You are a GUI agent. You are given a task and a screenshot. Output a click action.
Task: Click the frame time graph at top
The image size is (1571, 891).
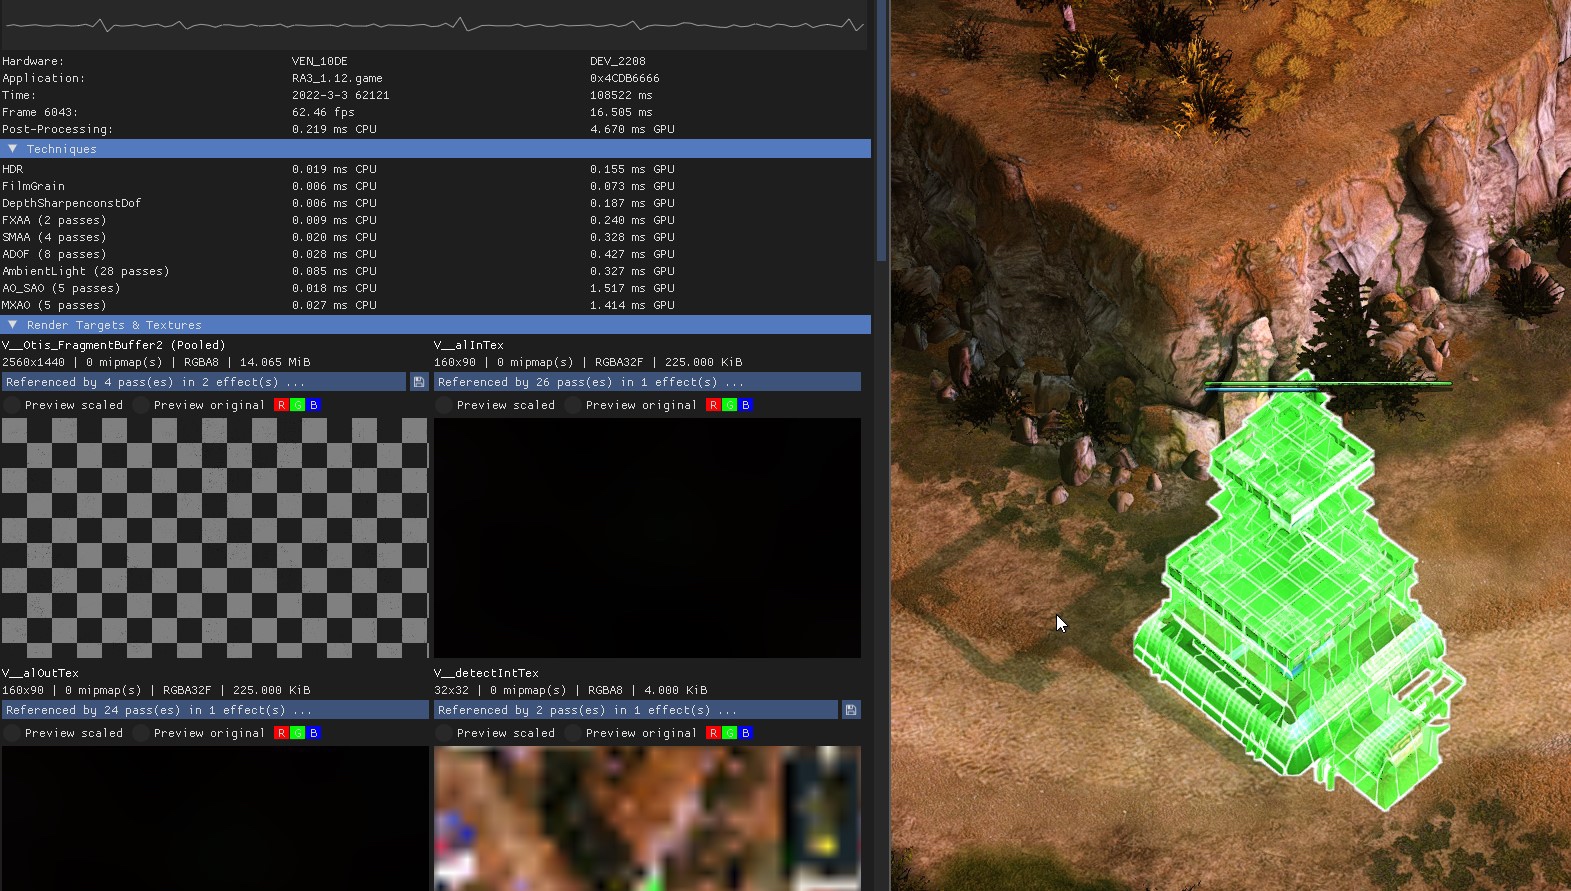coord(435,24)
